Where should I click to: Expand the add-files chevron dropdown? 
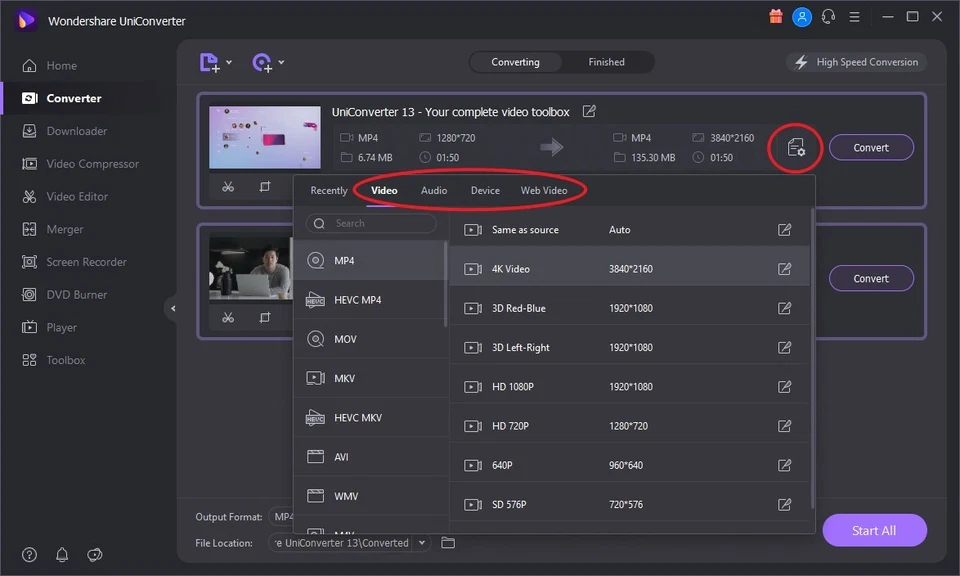click(226, 62)
